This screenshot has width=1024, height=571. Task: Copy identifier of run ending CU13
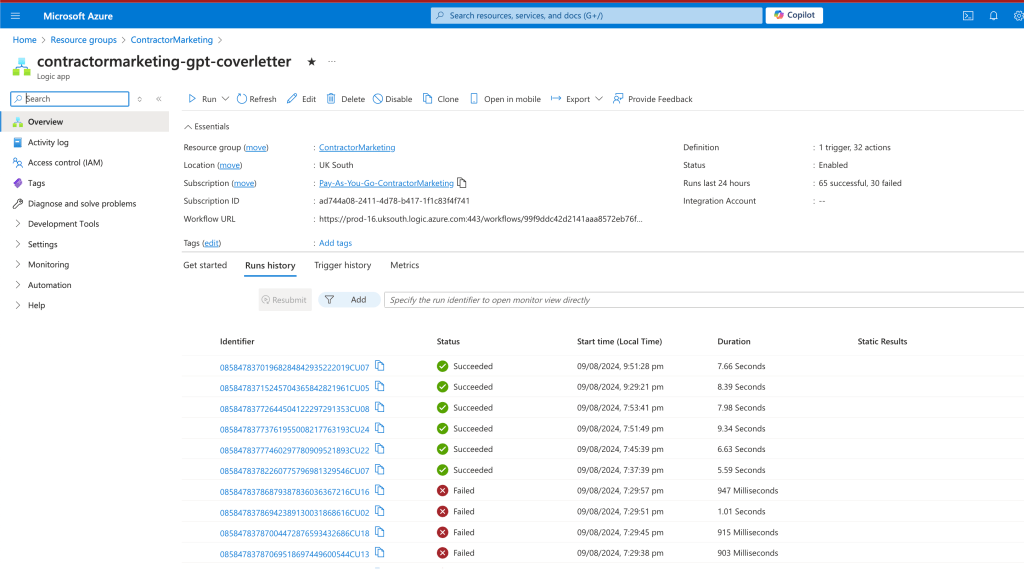(x=380, y=553)
